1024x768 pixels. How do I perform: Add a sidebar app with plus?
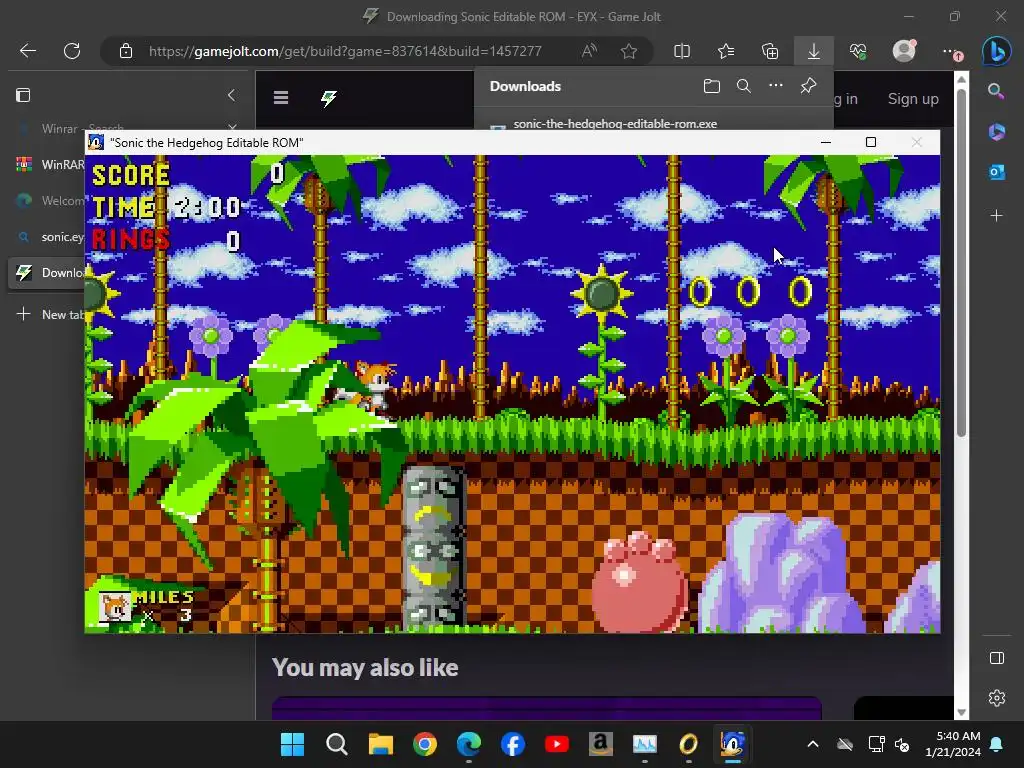(x=997, y=216)
